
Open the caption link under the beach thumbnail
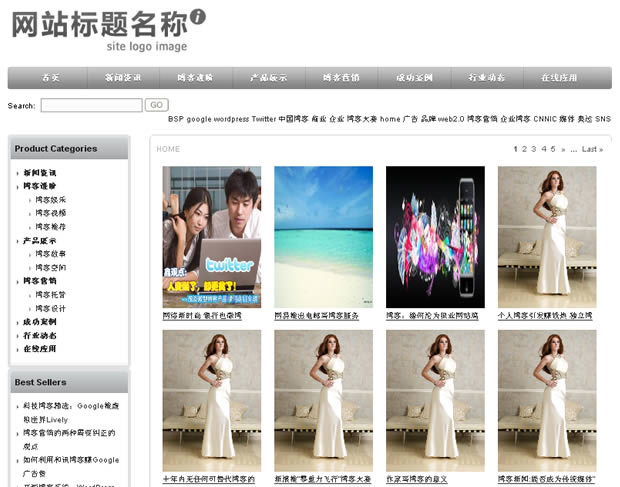point(317,316)
